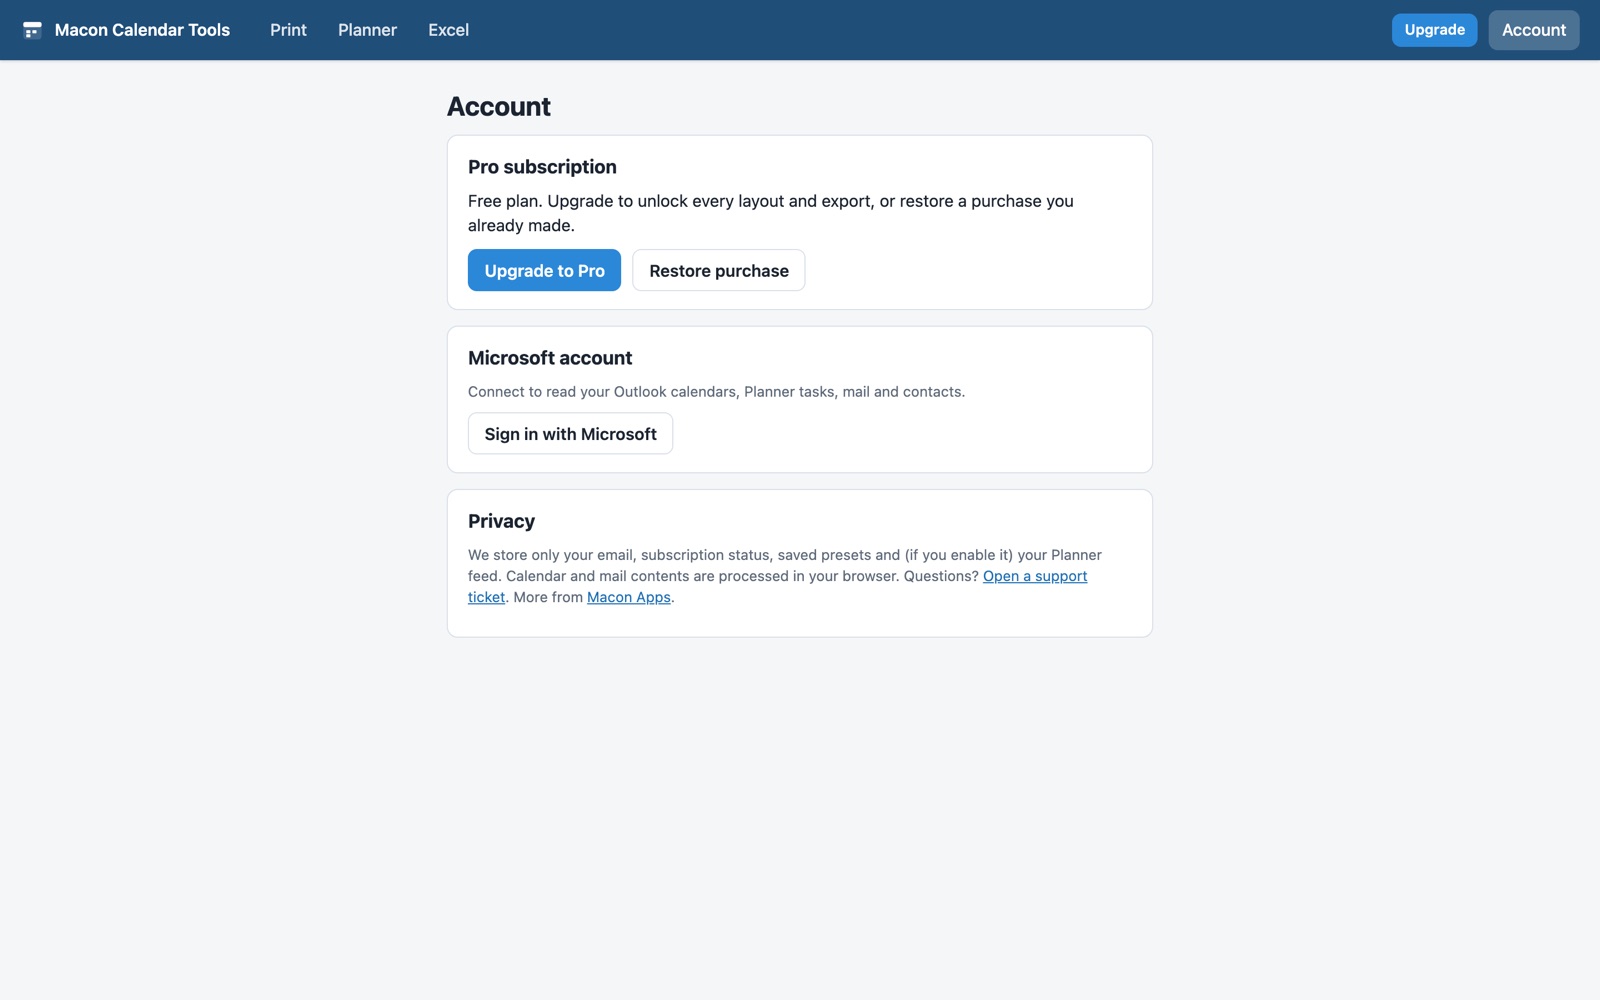
Task: Open the Account button in the header
Action: (x=1533, y=30)
